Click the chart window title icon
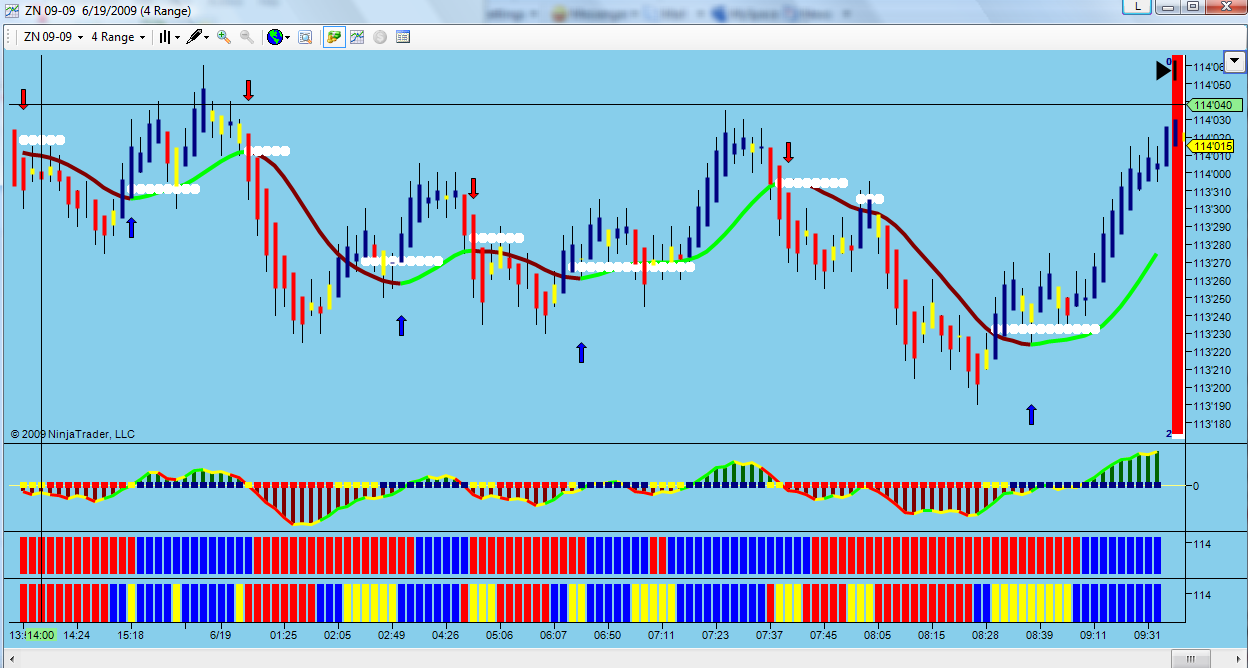 11,9
